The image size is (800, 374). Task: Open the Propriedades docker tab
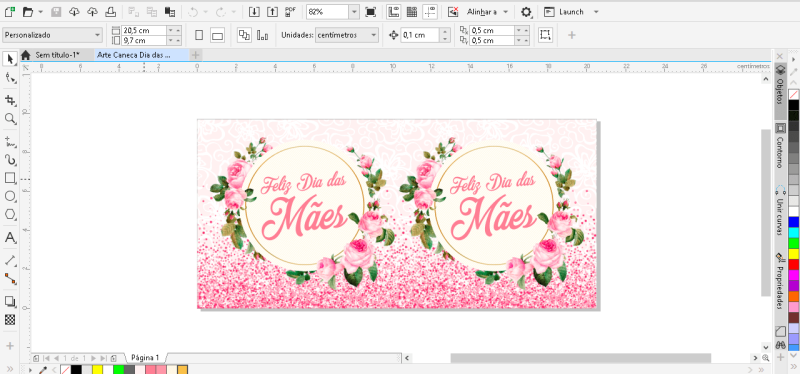tap(780, 280)
